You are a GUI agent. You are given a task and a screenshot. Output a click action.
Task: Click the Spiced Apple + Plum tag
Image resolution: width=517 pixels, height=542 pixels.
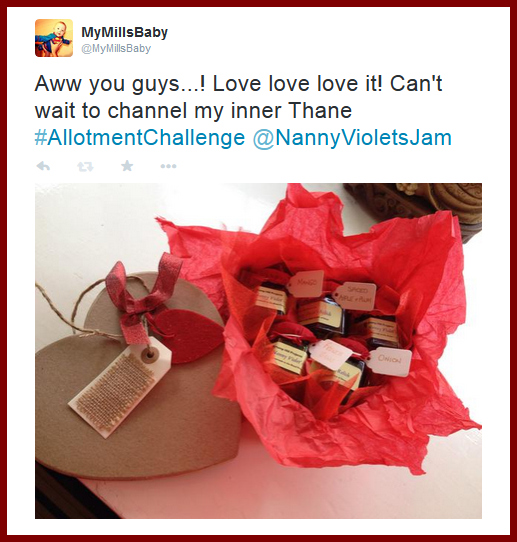pyautogui.click(x=355, y=296)
